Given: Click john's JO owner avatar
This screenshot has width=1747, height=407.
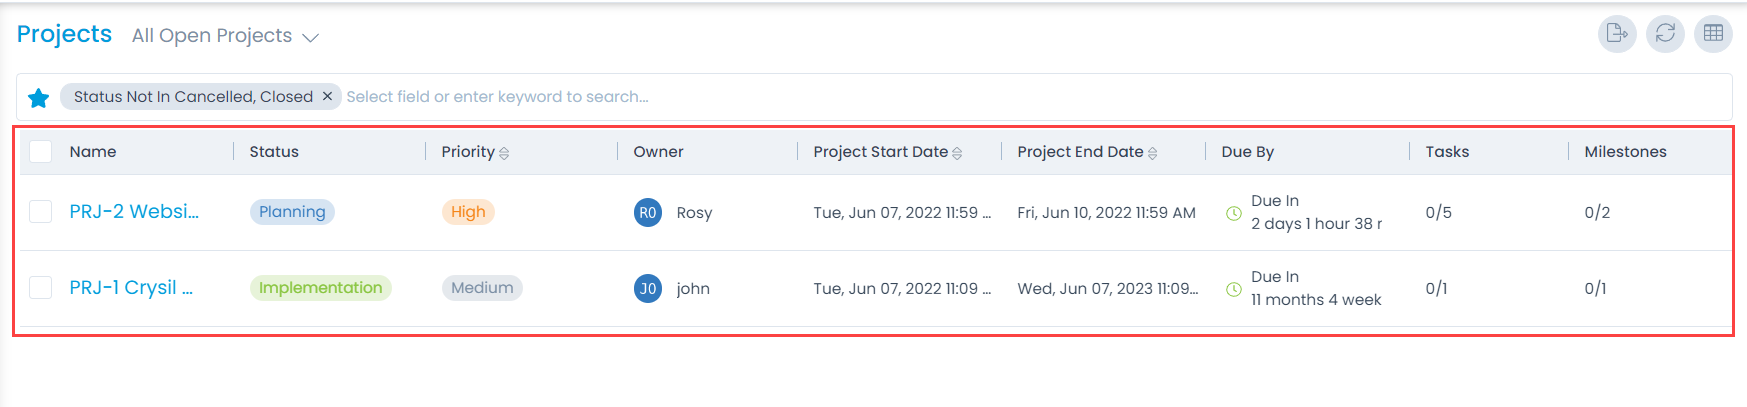Looking at the screenshot, I should click(648, 288).
